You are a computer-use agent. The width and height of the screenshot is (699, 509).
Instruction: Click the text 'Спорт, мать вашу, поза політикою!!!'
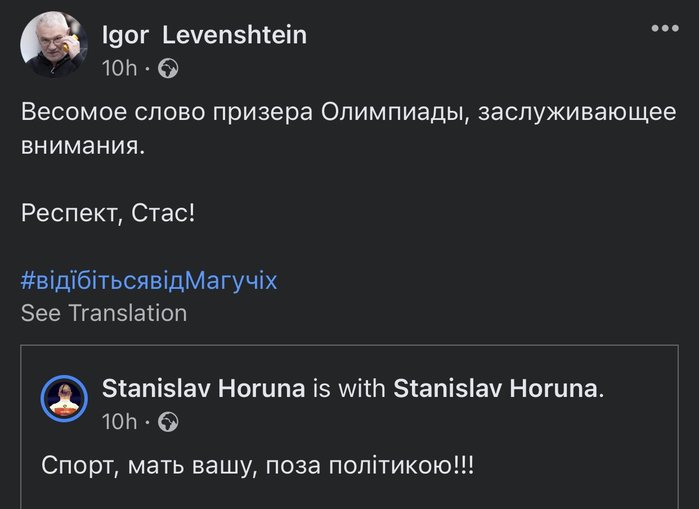point(258,466)
